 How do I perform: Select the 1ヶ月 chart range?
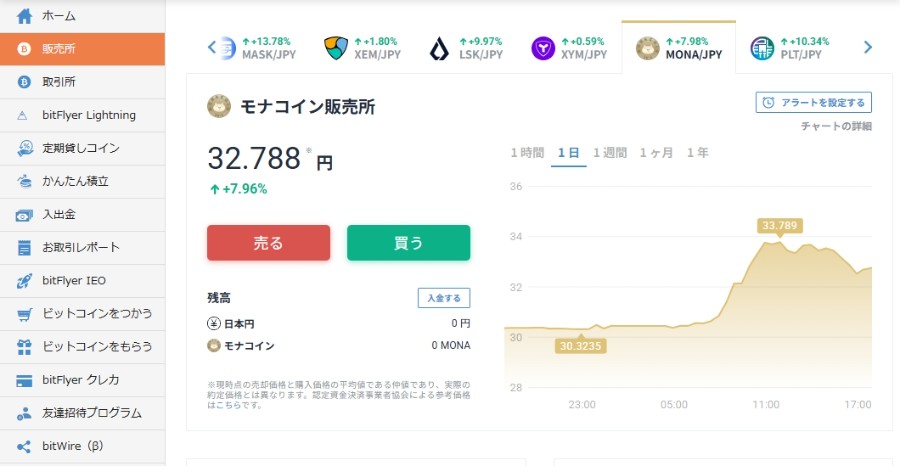point(656,153)
